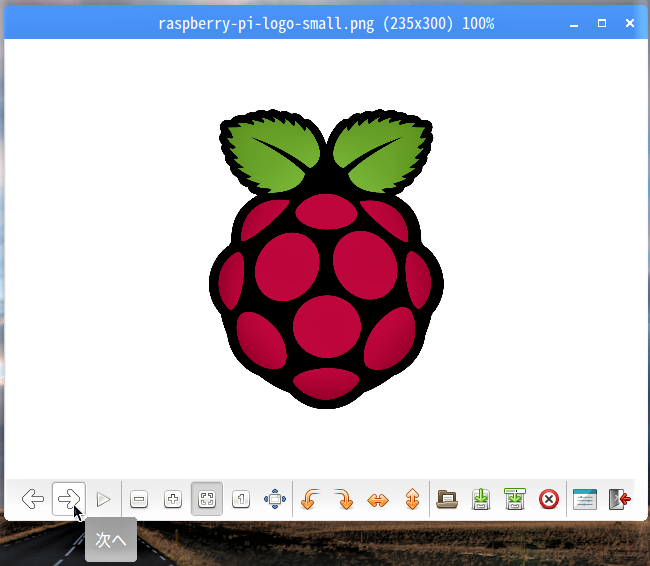The height and width of the screenshot is (566, 650).
Task: Rotate image clockwise icon
Action: (344, 499)
